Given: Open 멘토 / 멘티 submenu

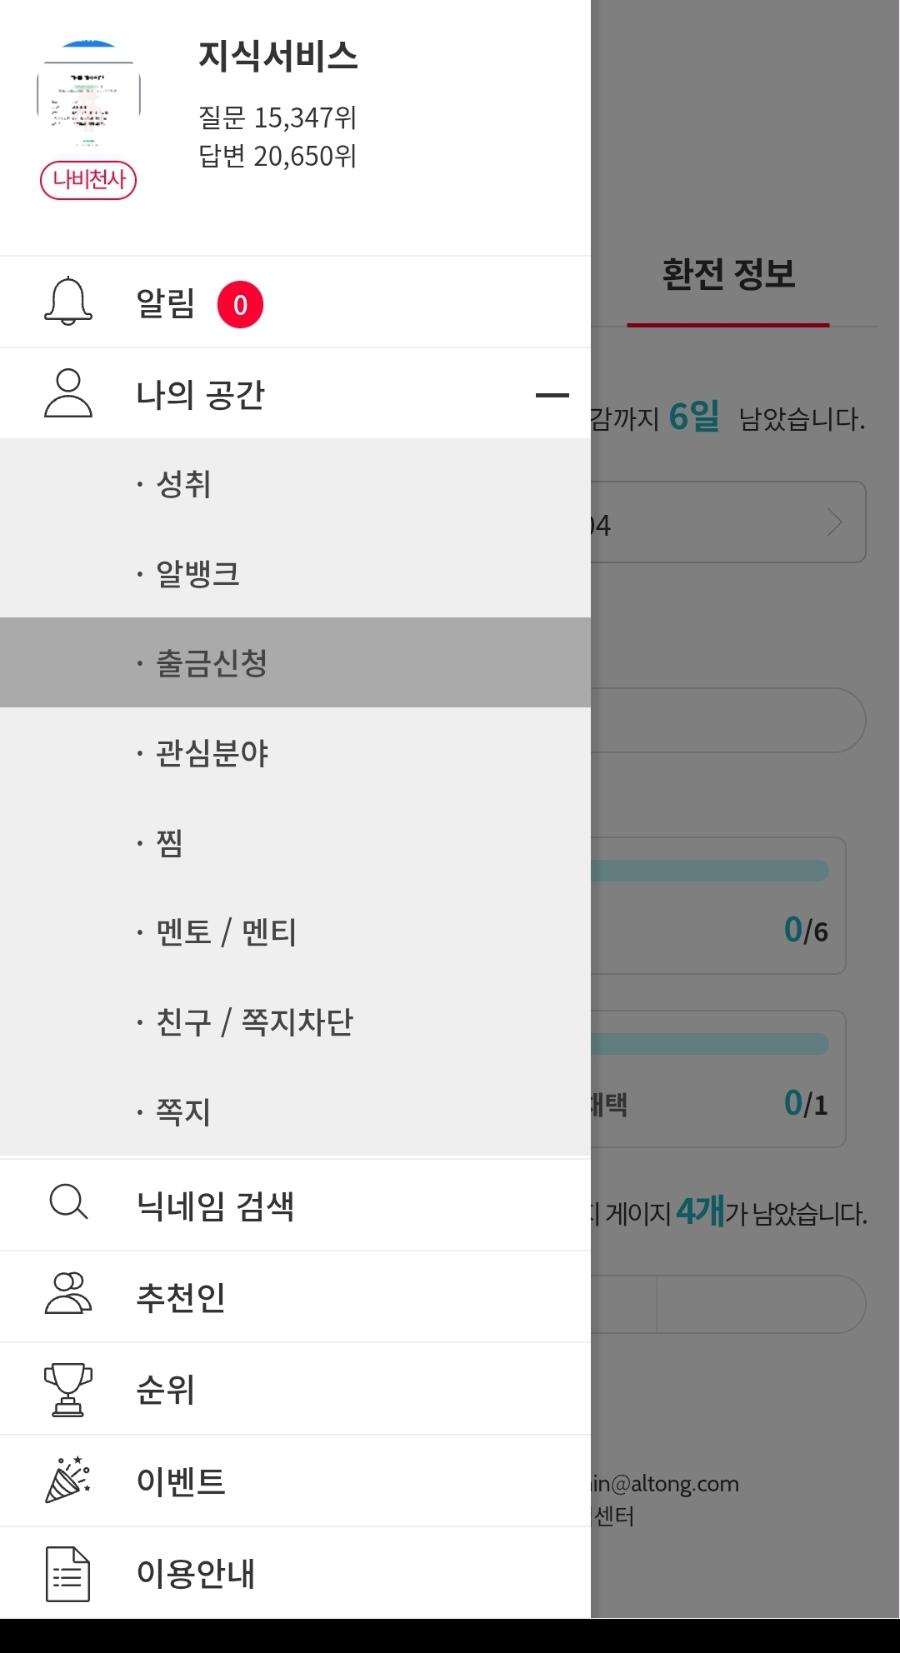Looking at the screenshot, I should [x=226, y=932].
